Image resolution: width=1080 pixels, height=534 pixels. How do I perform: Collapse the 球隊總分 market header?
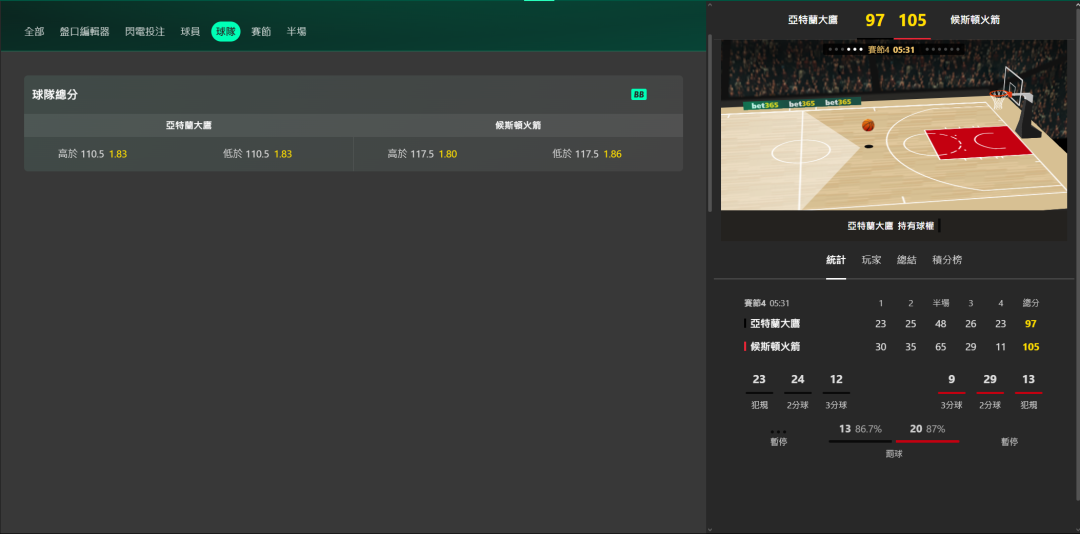(x=353, y=95)
